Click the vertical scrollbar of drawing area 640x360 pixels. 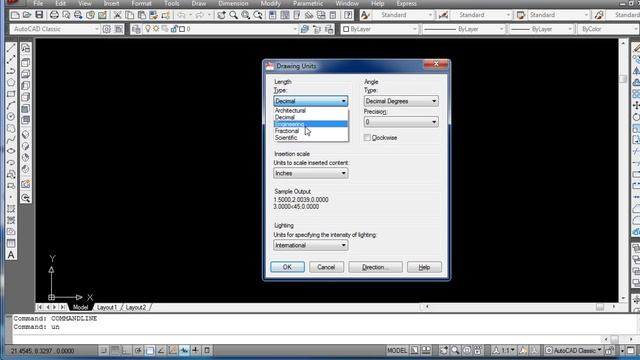pos(623,170)
